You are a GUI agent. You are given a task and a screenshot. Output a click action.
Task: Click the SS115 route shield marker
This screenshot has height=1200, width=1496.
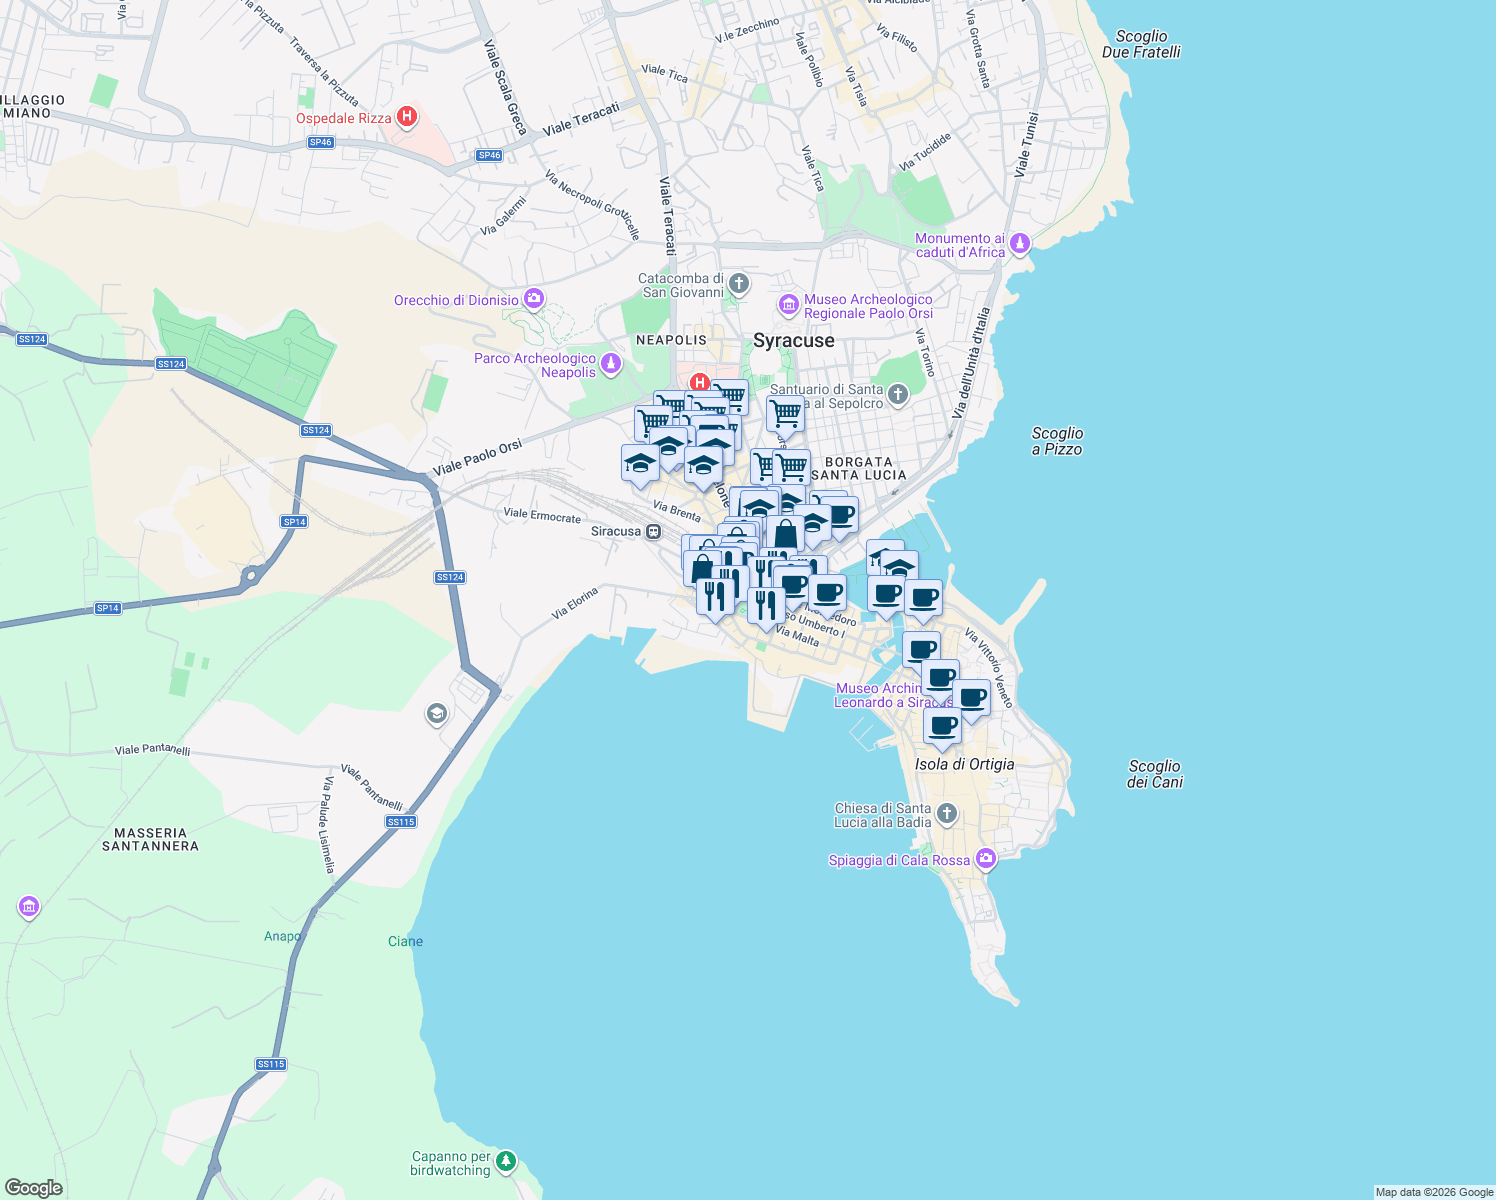[400, 821]
